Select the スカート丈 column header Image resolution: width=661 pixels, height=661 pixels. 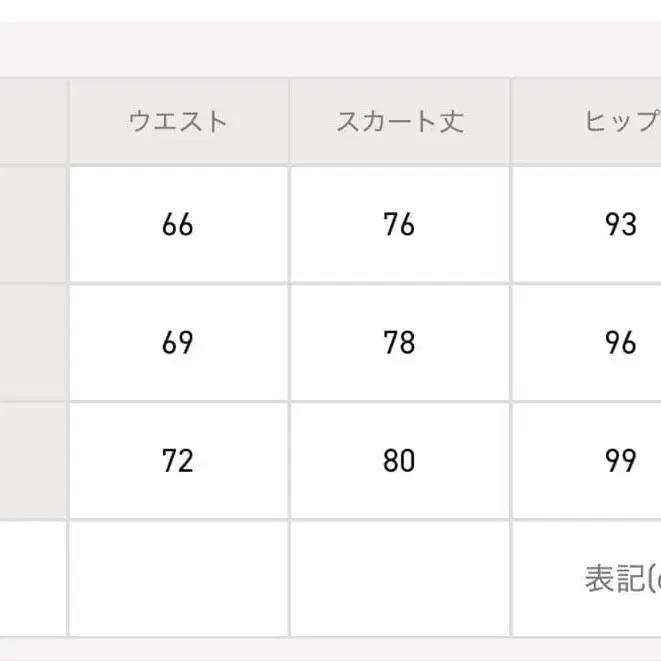[400, 122]
